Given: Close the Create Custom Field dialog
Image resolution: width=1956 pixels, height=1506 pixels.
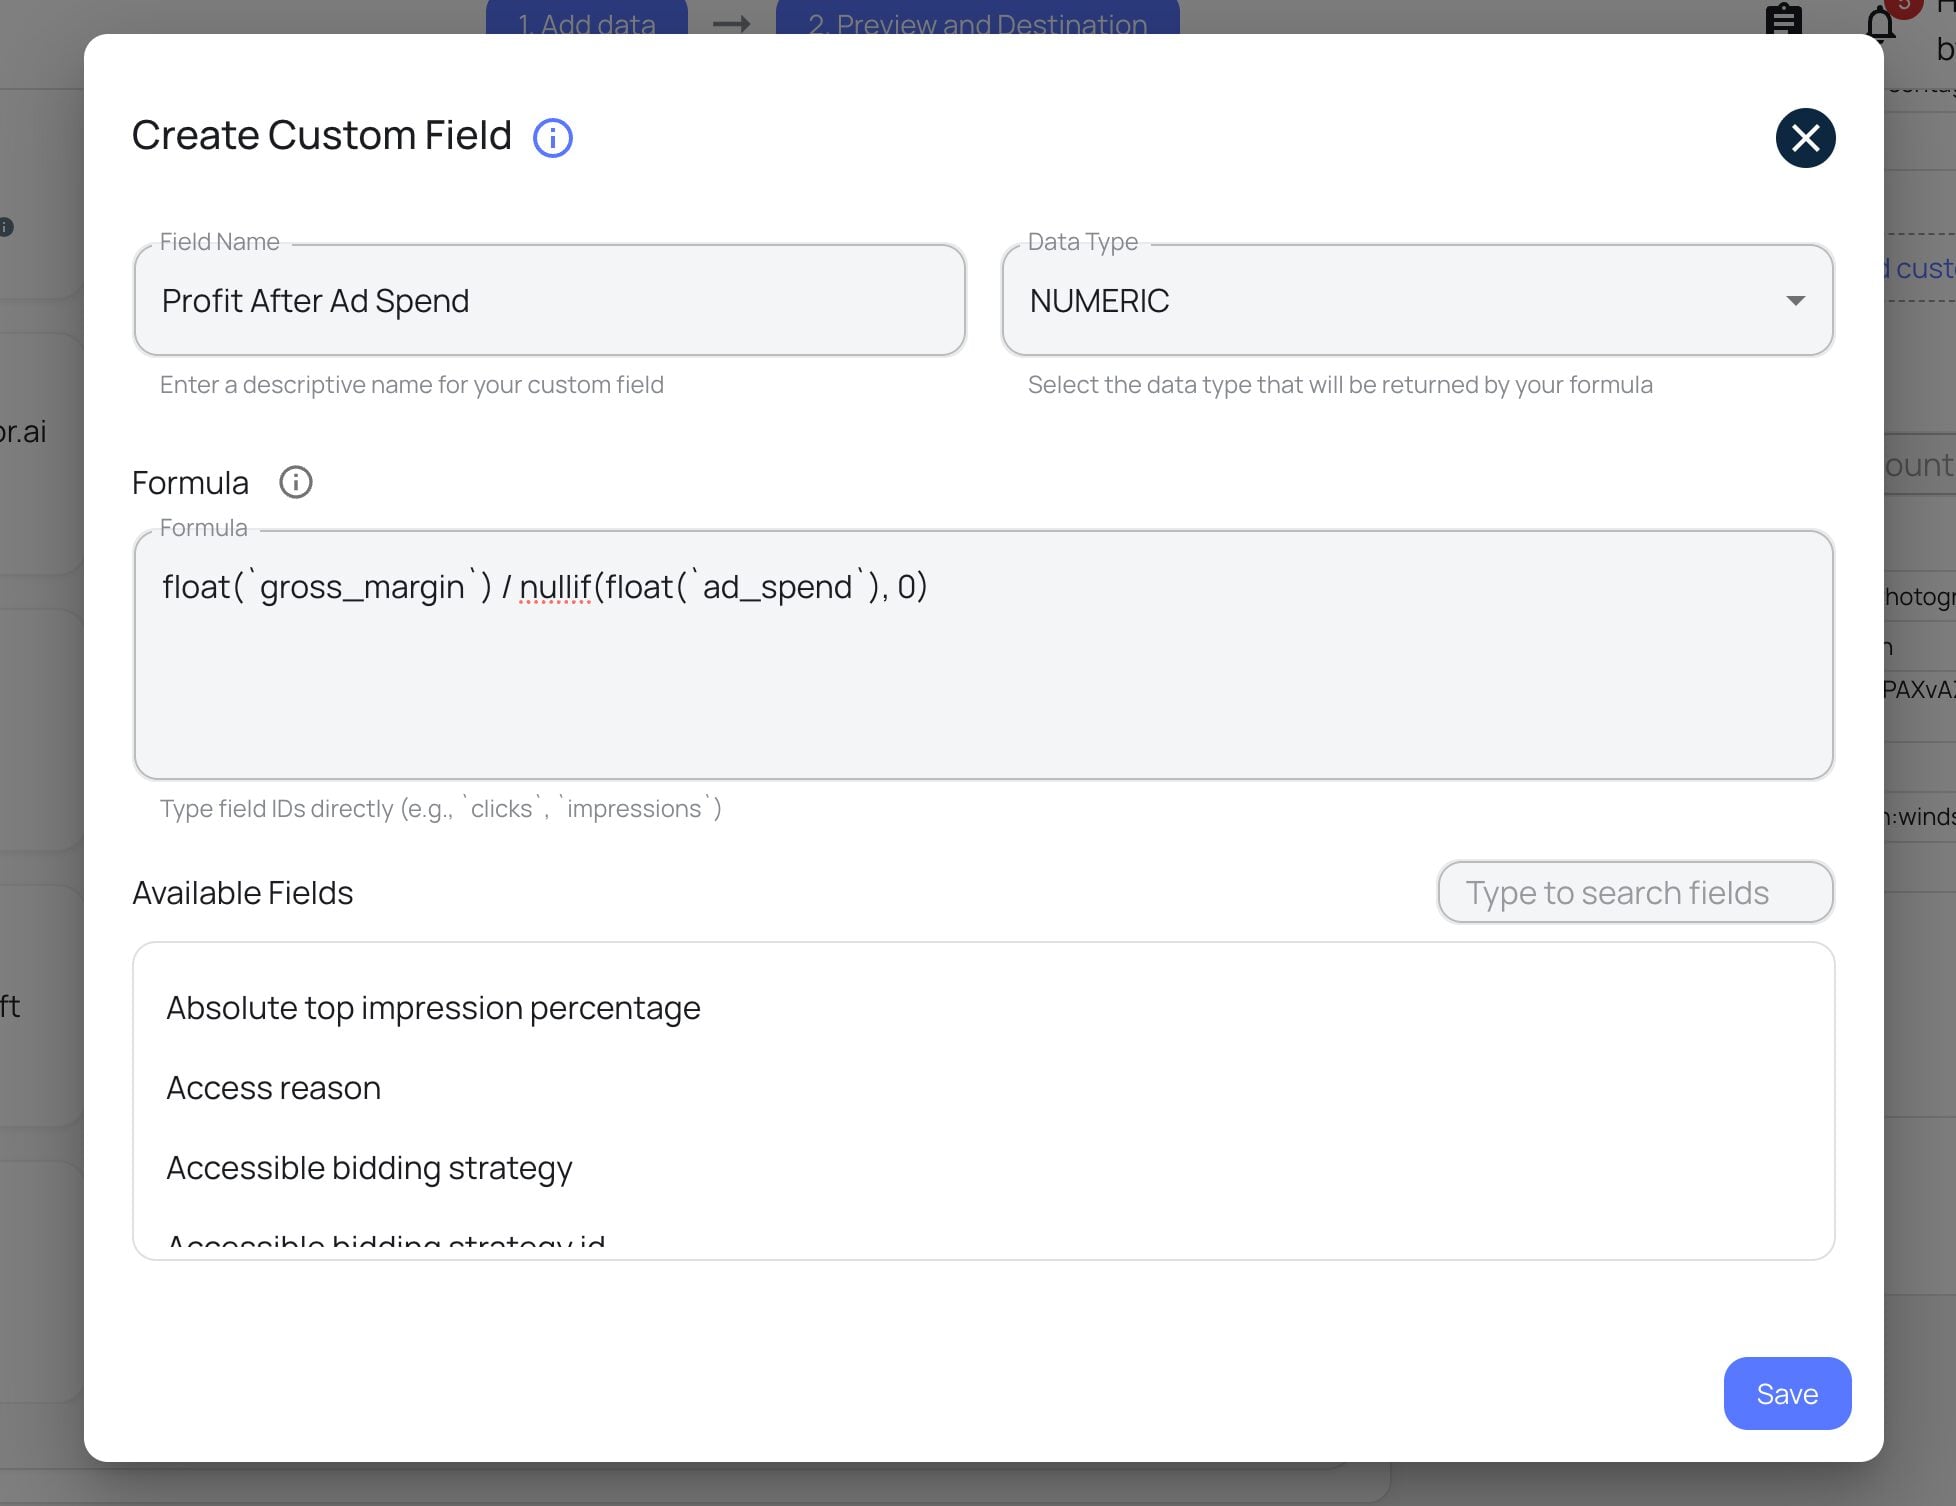Looking at the screenshot, I should [x=1805, y=138].
